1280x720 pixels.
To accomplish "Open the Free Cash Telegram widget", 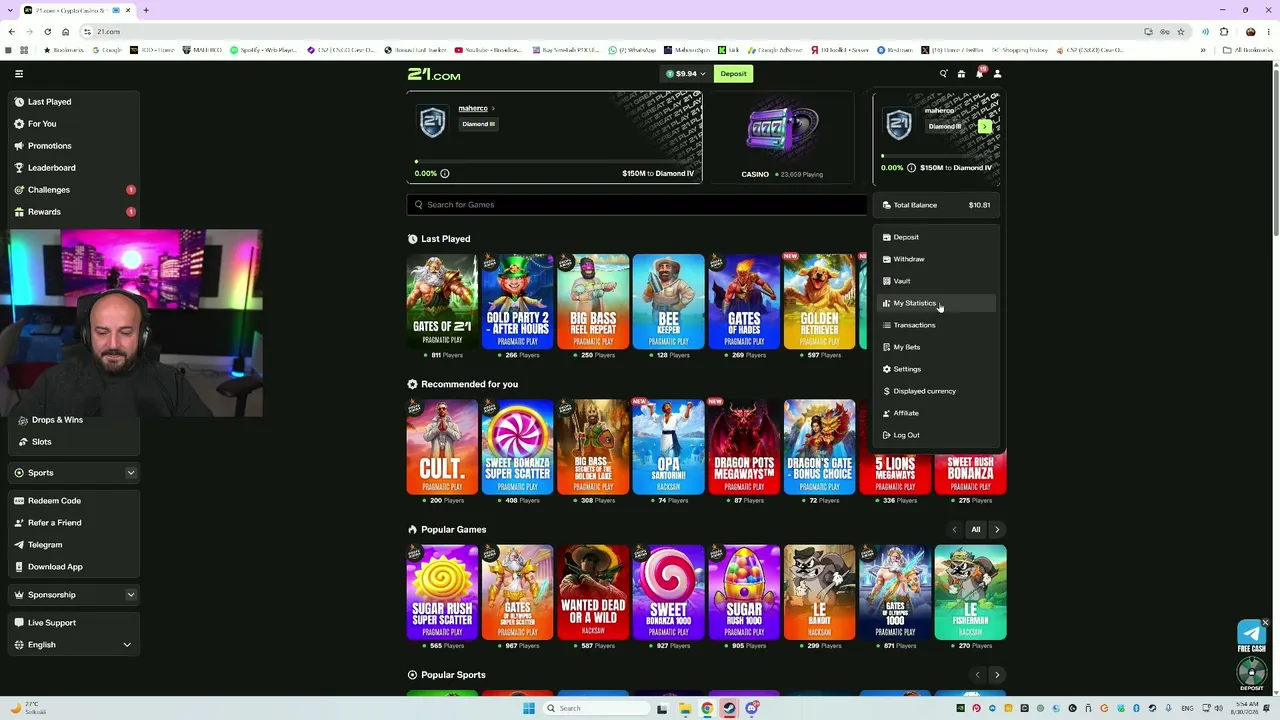I will click(x=1251, y=636).
